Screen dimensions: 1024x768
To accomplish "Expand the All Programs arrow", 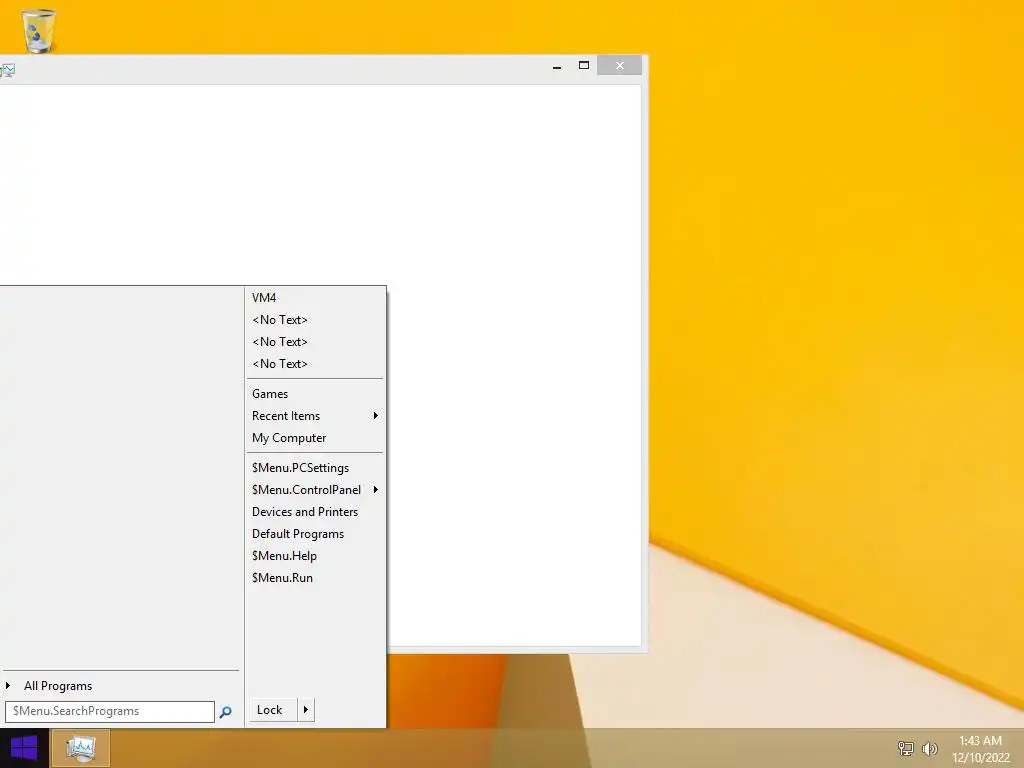I will click(8, 686).
